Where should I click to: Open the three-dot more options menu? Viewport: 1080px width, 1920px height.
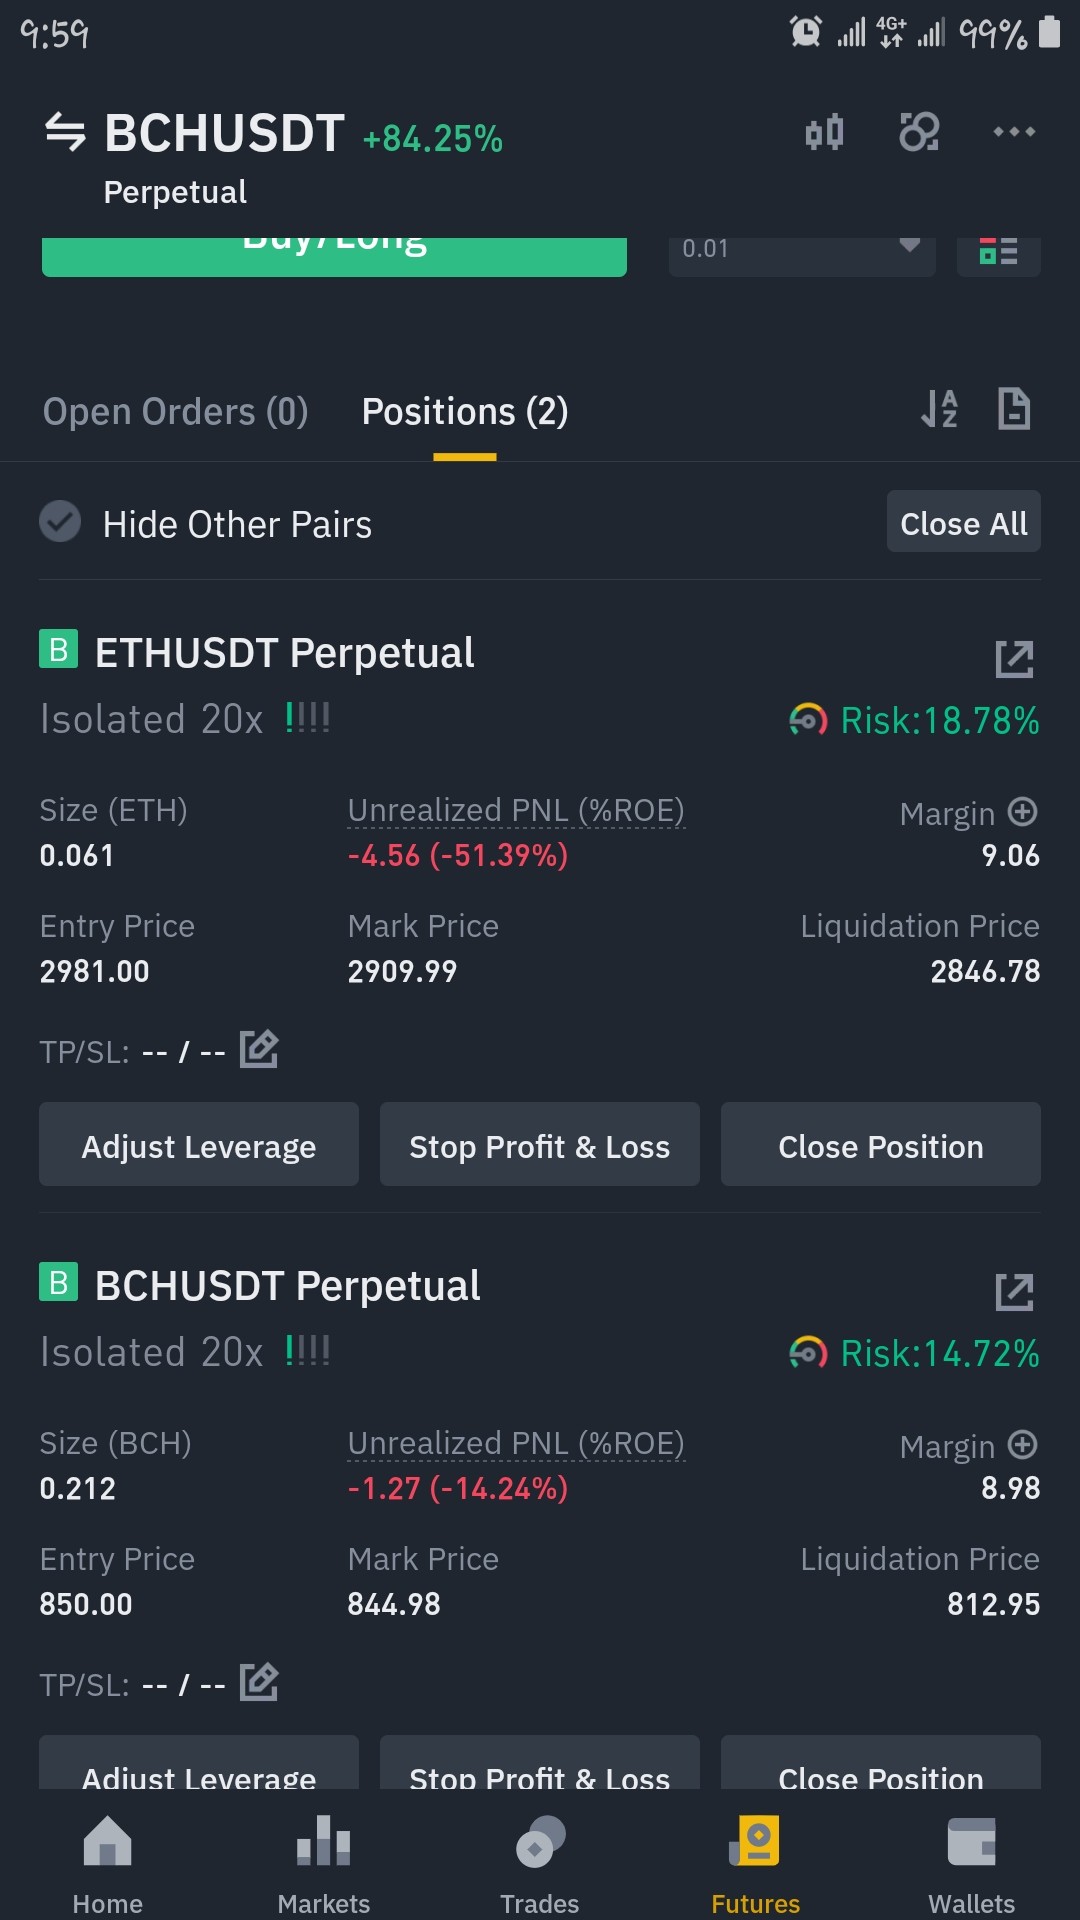1014,132
